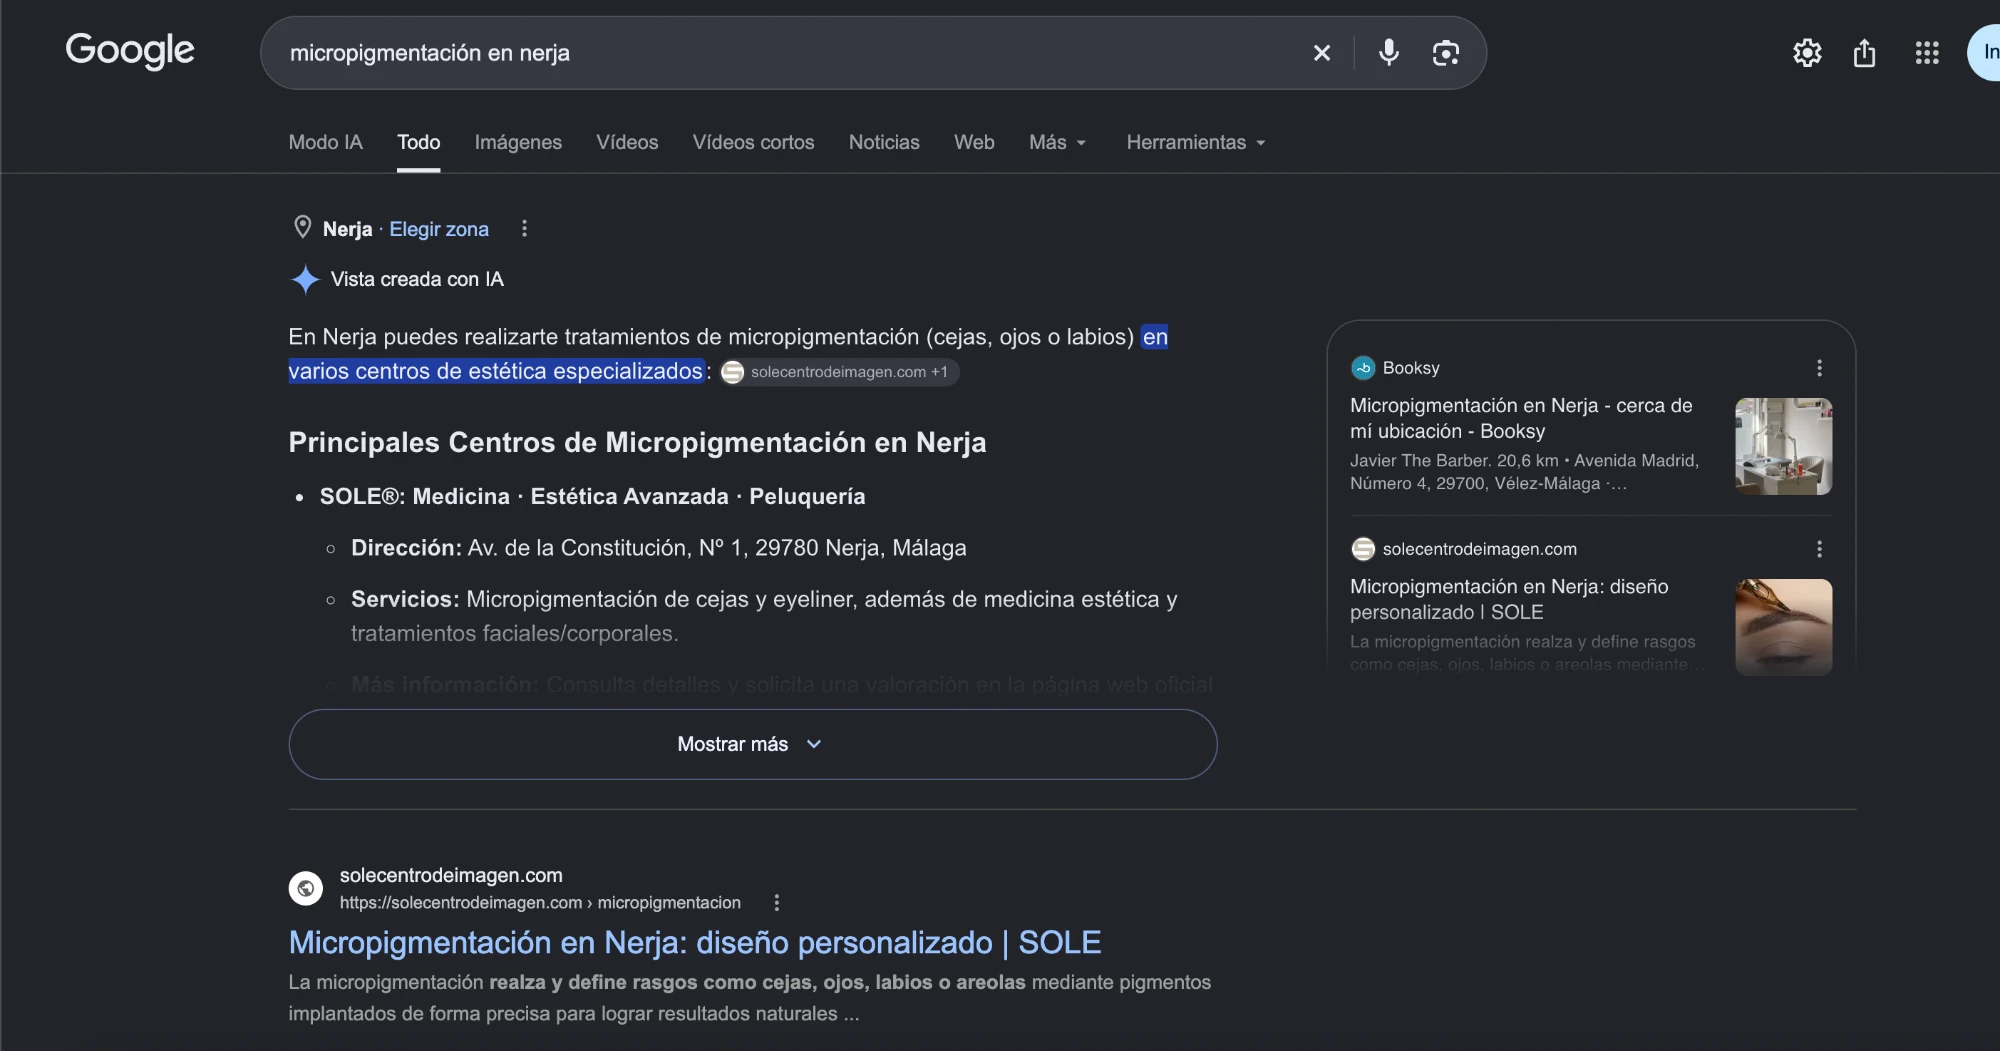Open solecentrodeimagen.com card three-dot menu
The width and height of the screenshot is (2000, 1051).
[x=1819, y=549]
